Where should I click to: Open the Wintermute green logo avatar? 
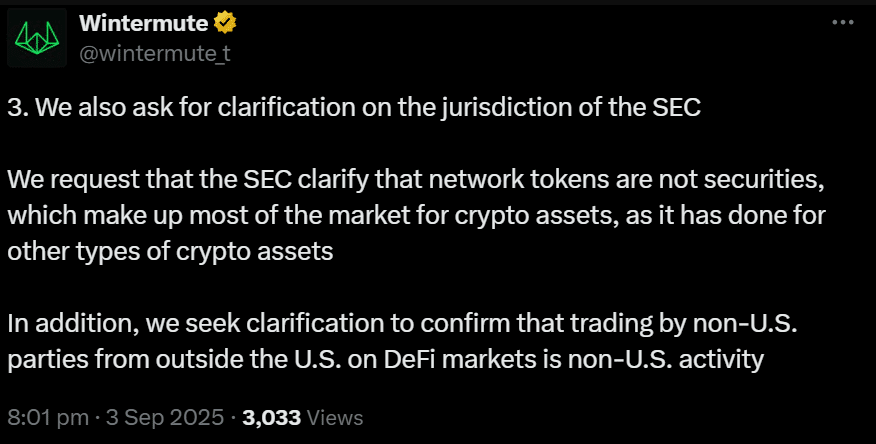(x=37, y=38)
